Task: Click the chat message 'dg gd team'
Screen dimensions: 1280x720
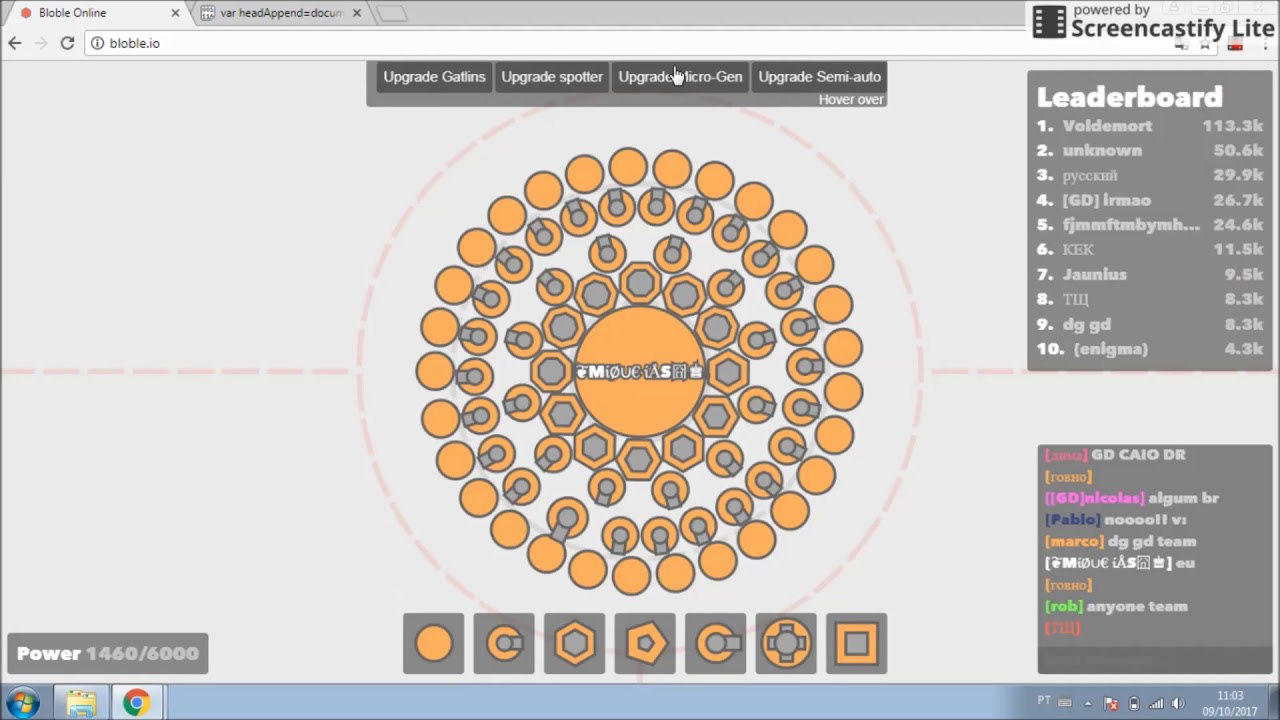Action: point(1152,541)
